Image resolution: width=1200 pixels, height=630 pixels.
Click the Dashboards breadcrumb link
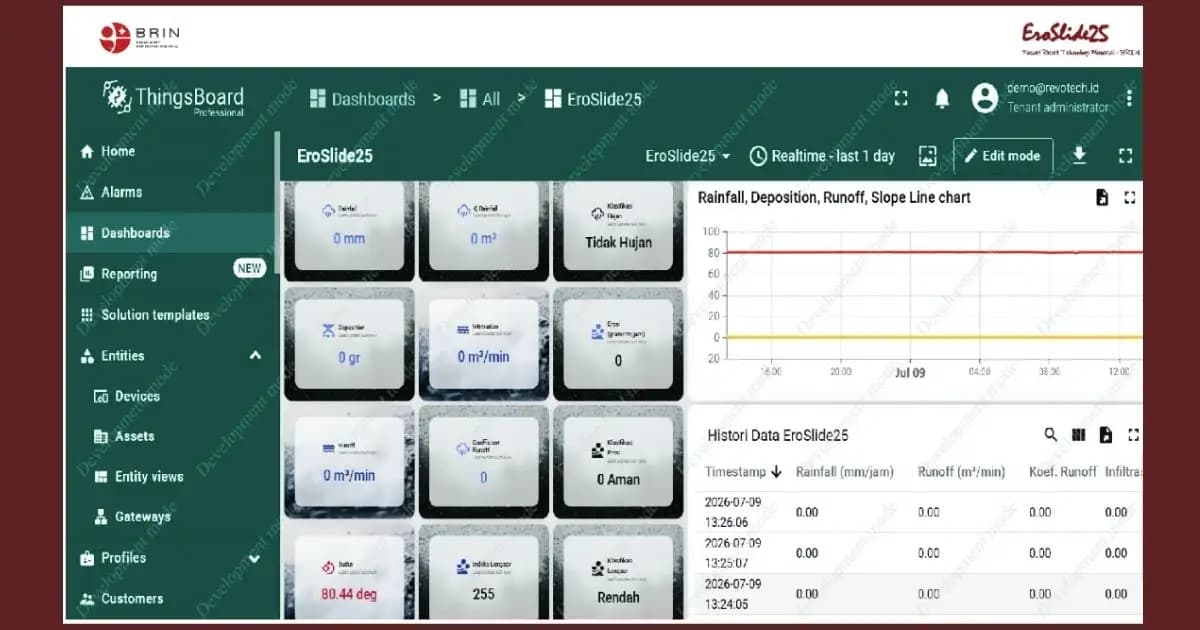click(362, 99)
